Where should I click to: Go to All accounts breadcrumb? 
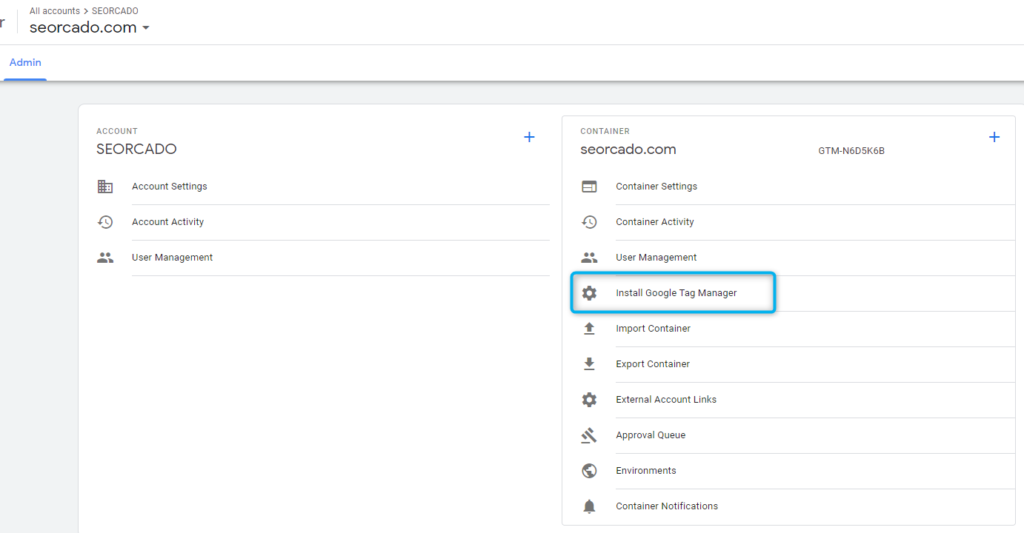[54, 11]
